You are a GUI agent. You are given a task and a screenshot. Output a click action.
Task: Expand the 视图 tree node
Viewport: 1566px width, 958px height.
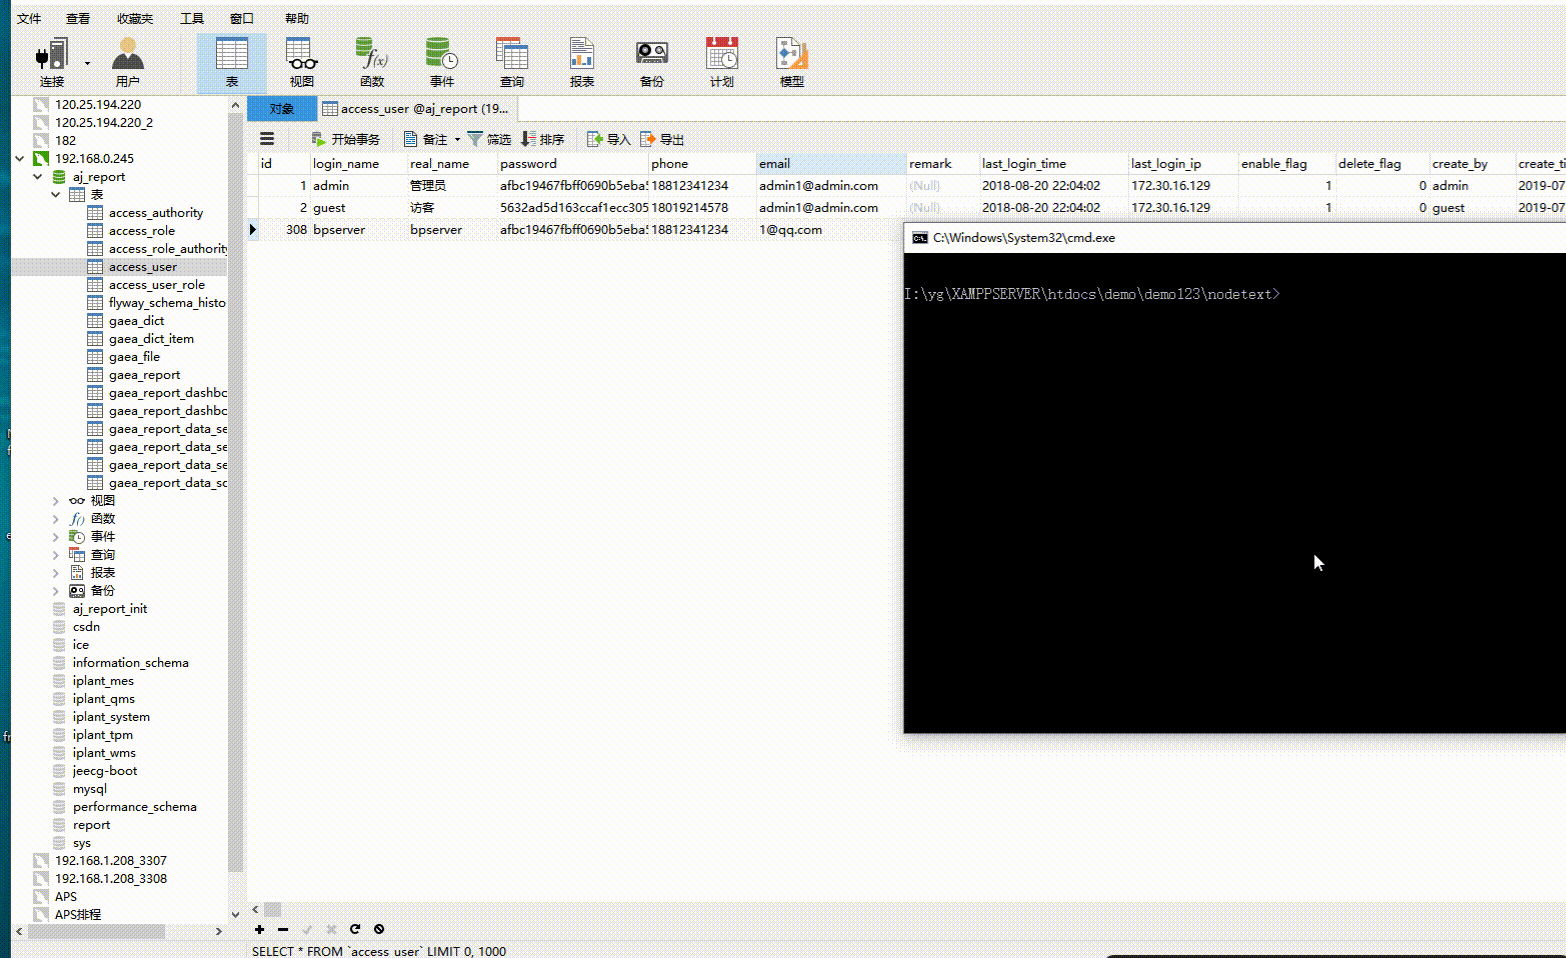(x=55, y=500)
